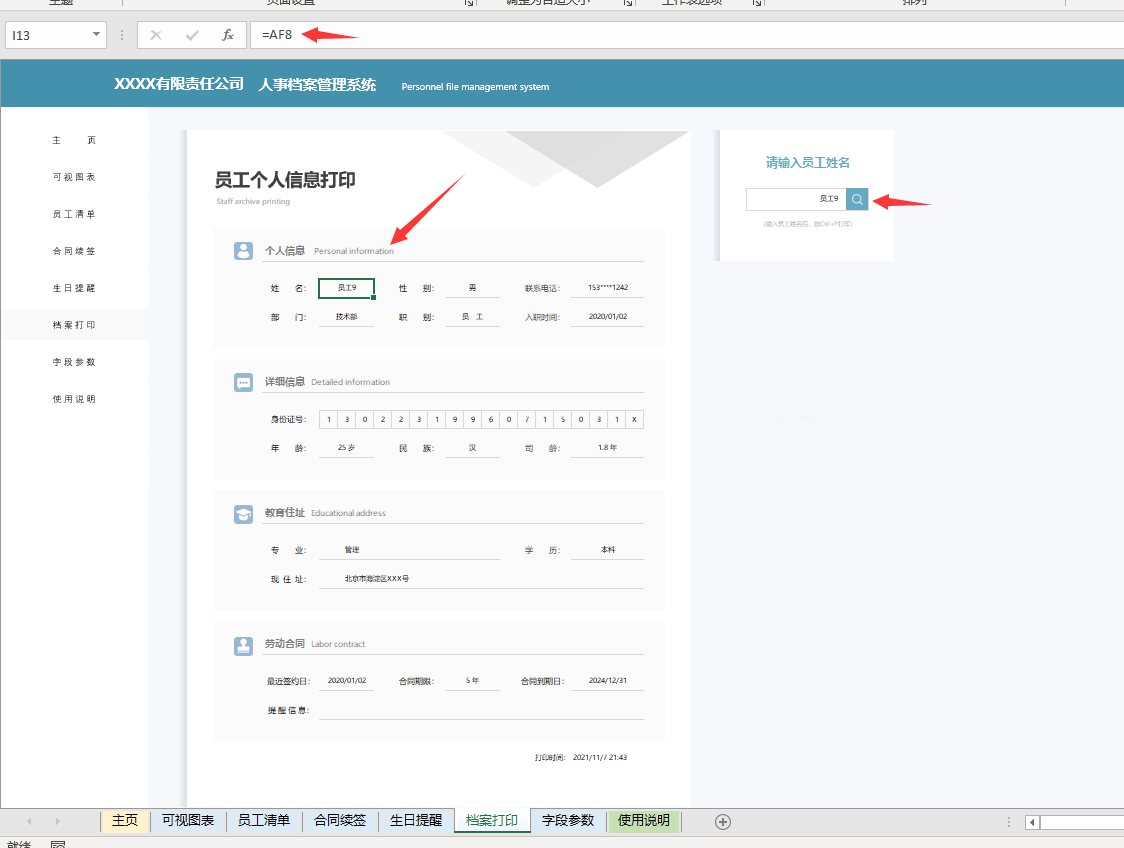1124x848 pixels.
Task: Click the search magnifier icon button
Action: pyautogui.click(x=857, y=199)
